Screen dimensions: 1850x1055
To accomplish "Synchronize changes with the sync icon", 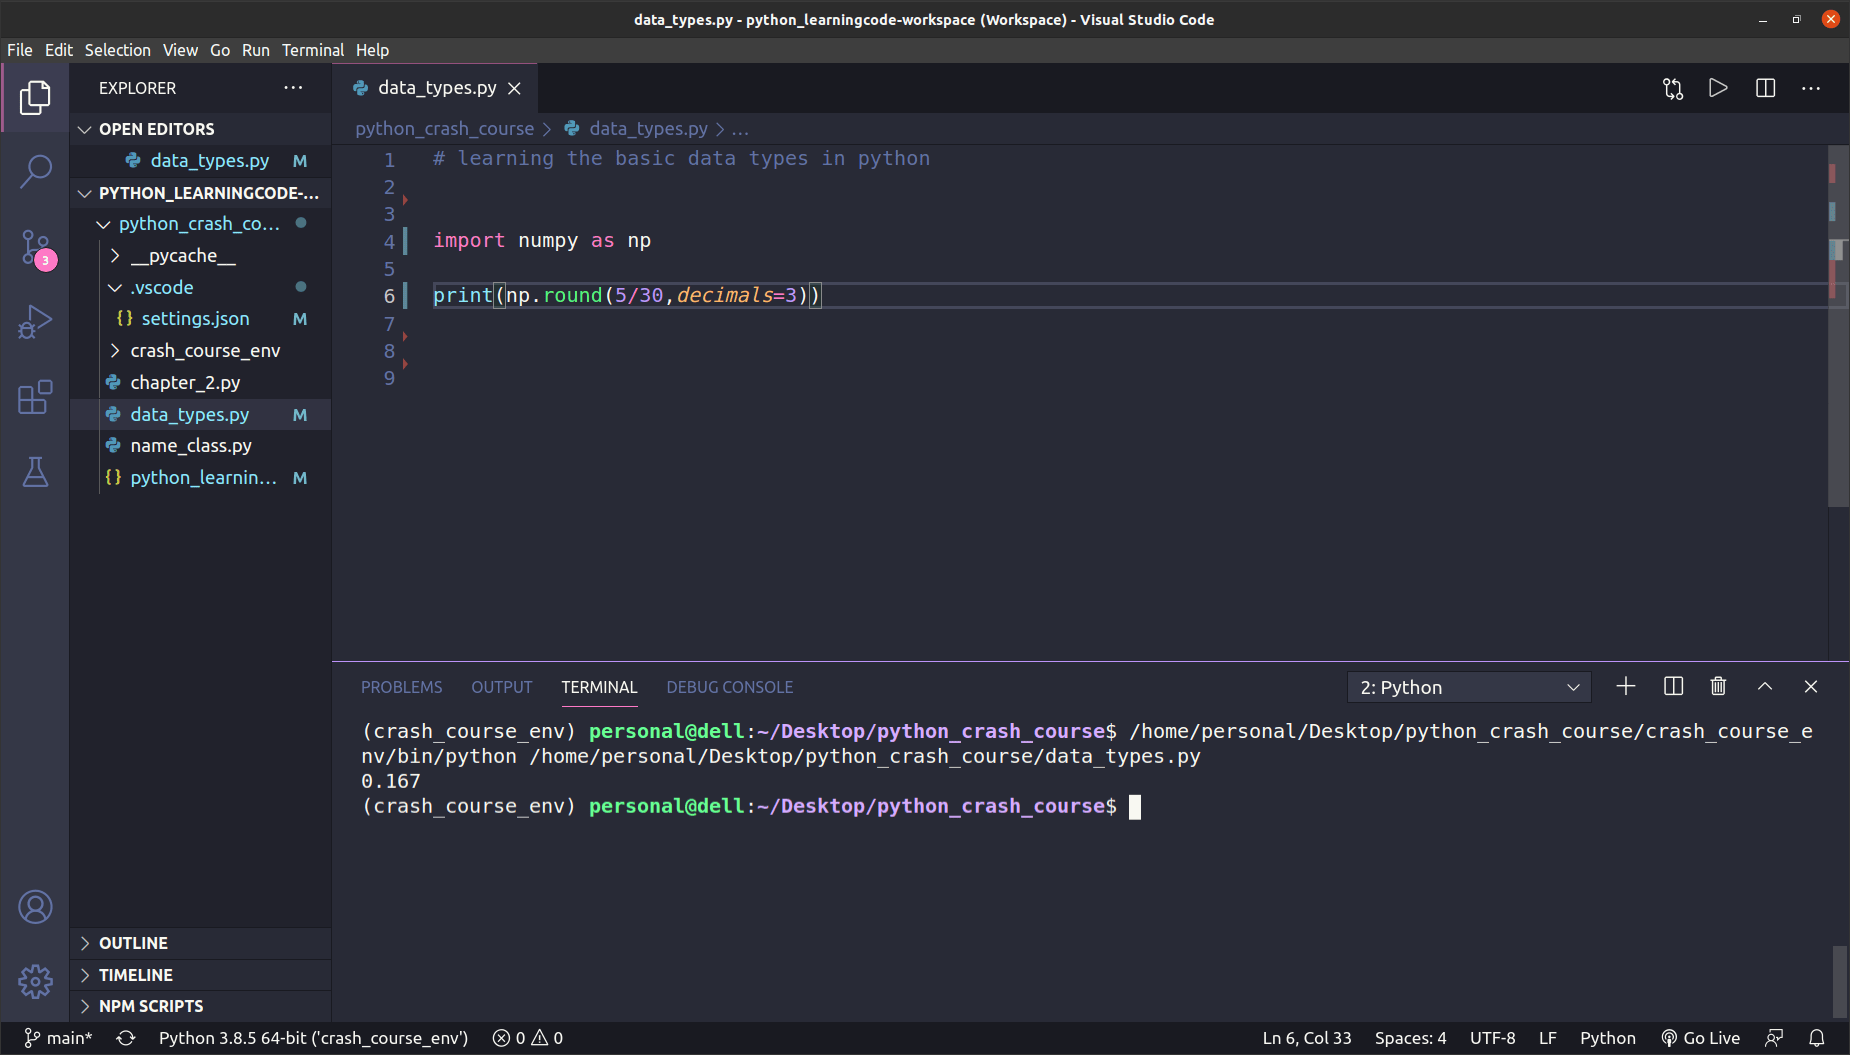I will click(x=126, y=1038).
